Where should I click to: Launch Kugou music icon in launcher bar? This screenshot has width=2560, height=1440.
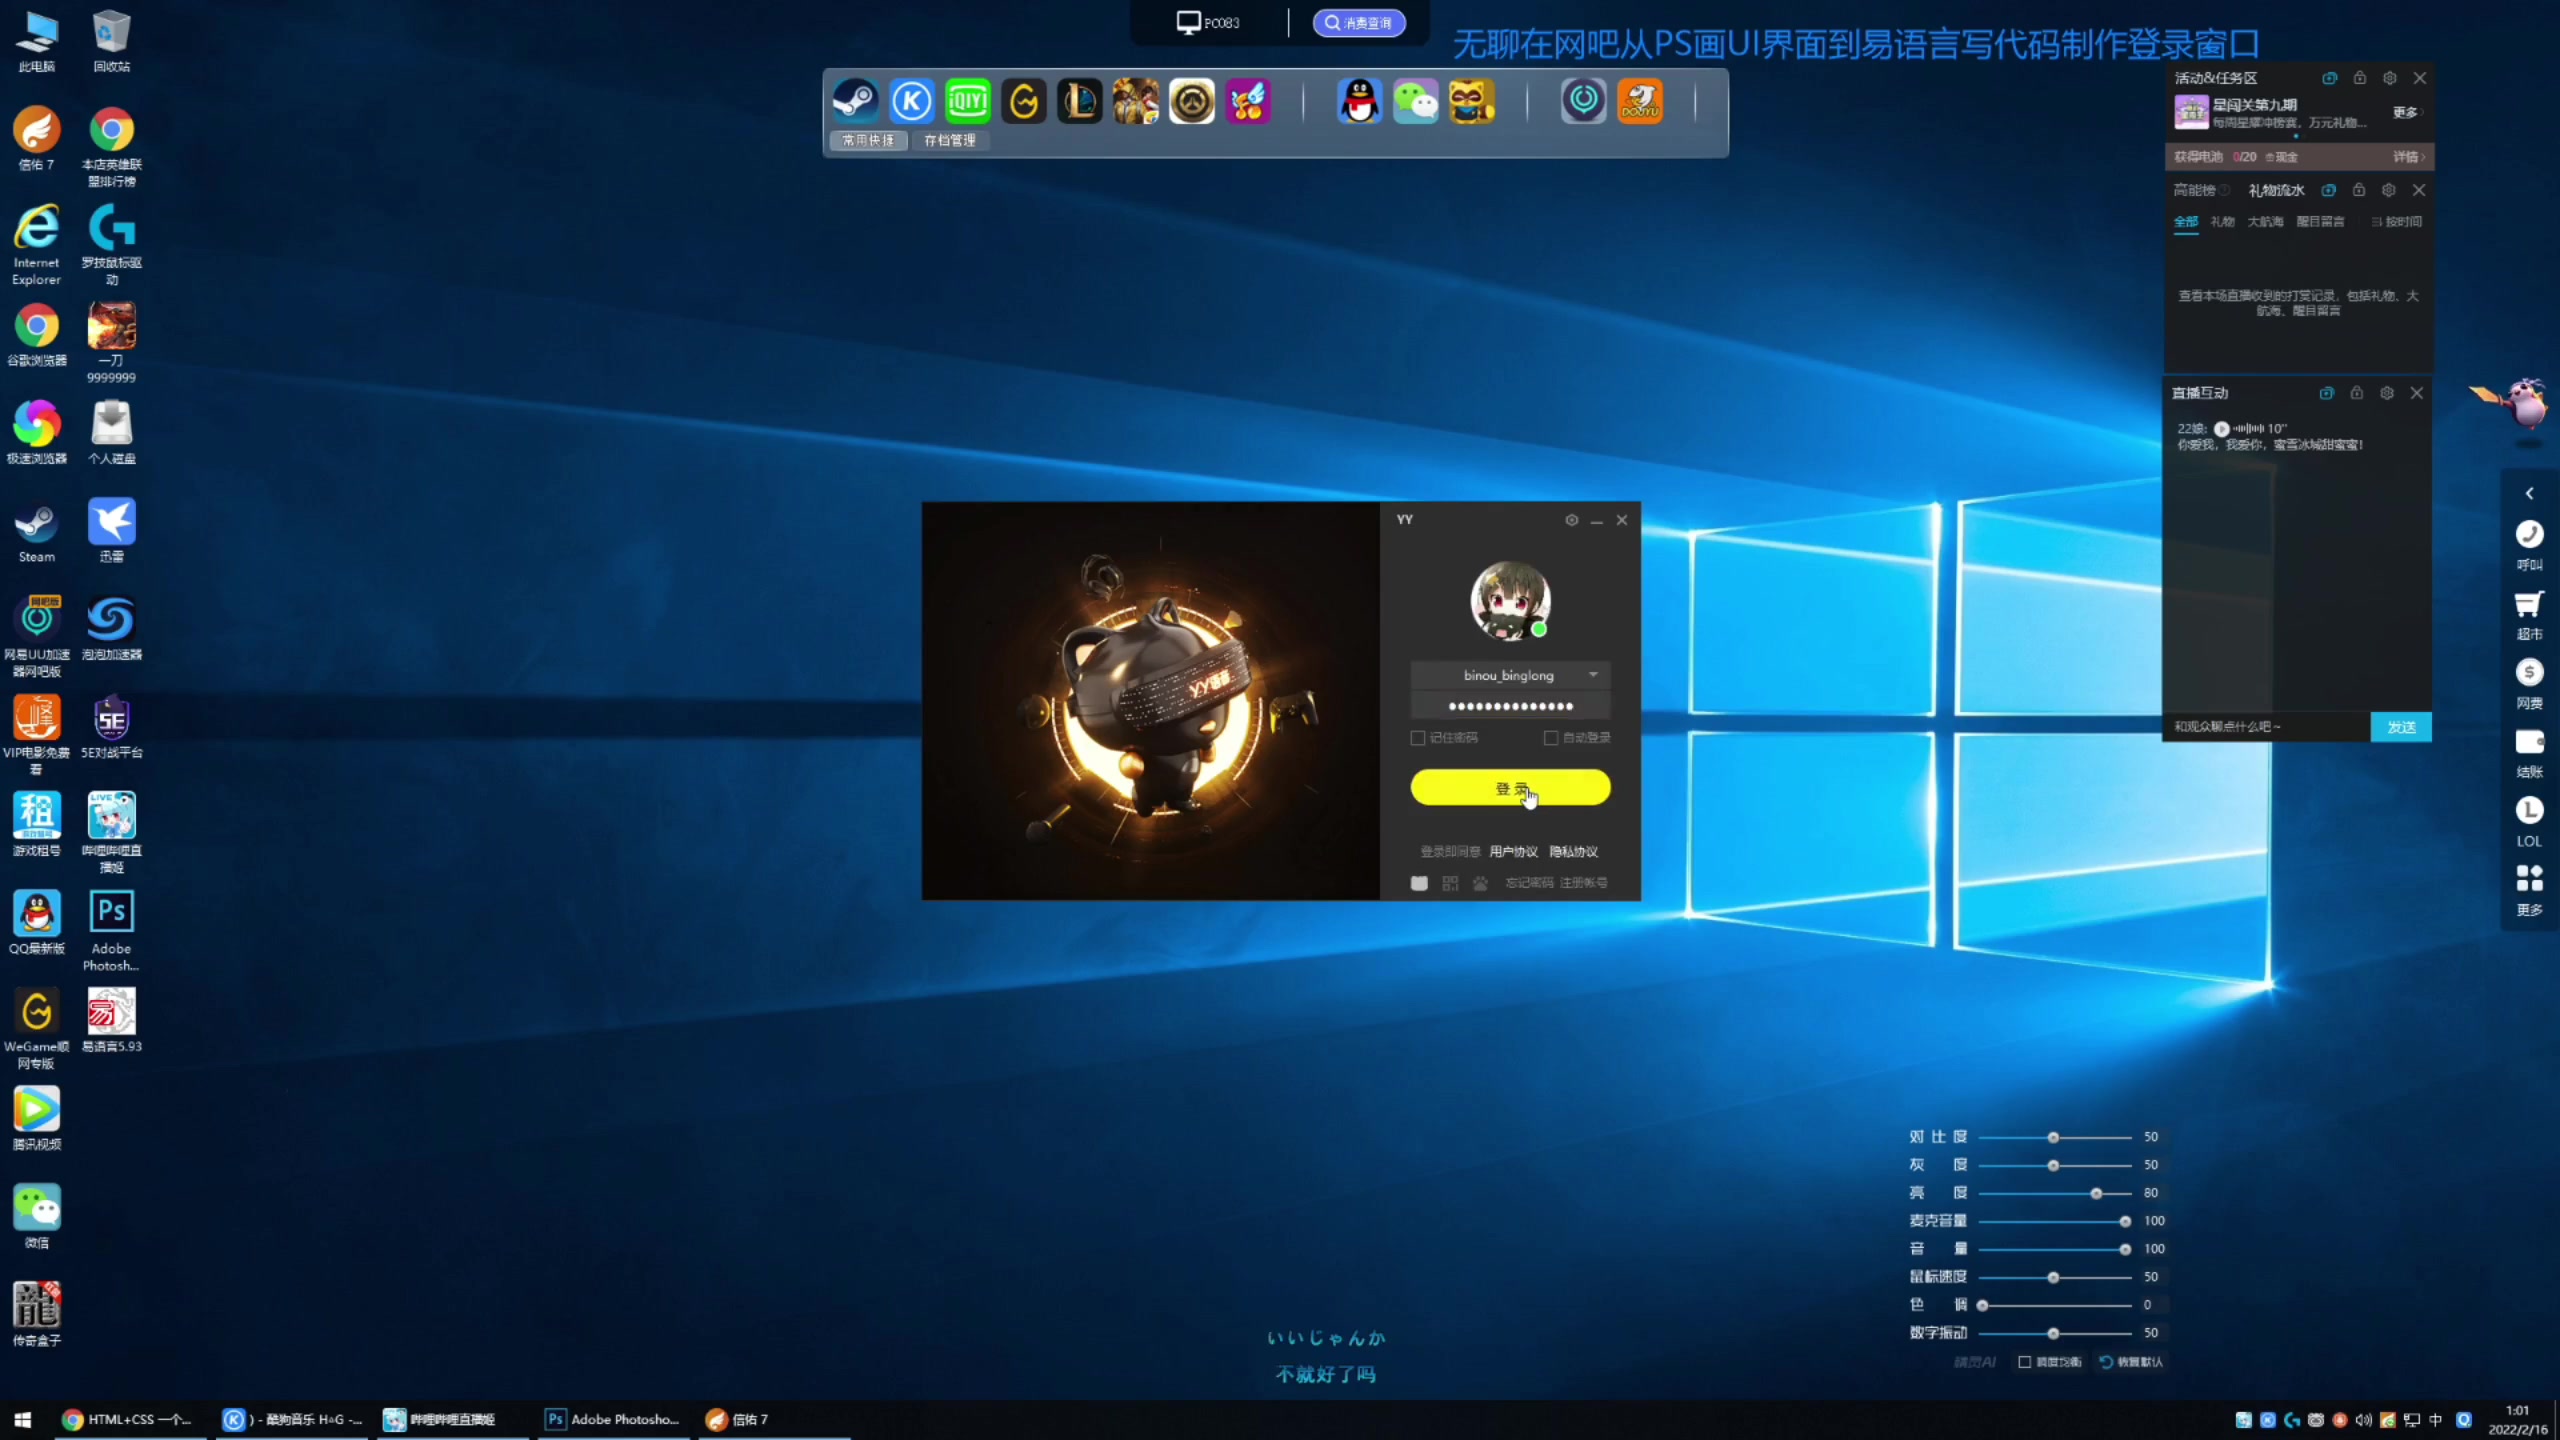coord(912,101)
